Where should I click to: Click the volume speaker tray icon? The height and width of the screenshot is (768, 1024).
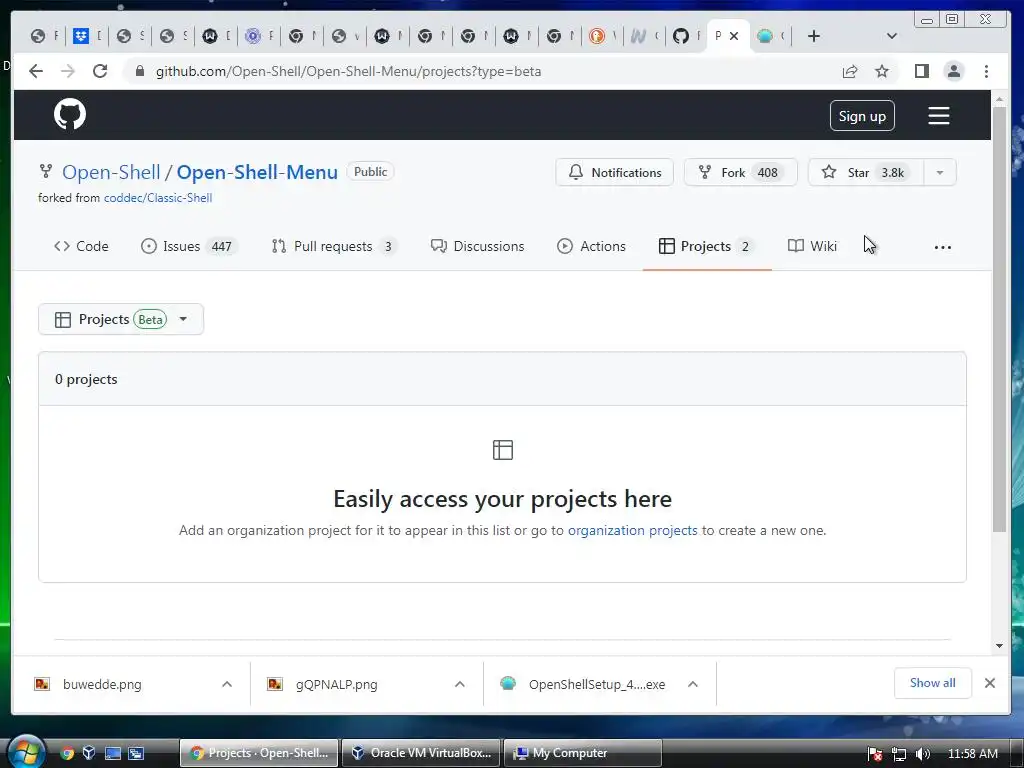tap(922, 754)
